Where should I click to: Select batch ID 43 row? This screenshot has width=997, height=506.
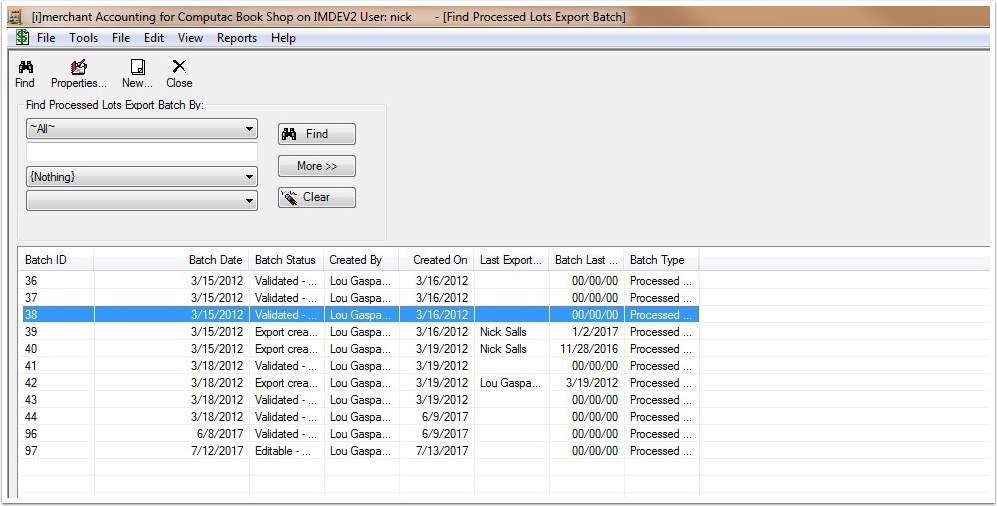(360, 400)
